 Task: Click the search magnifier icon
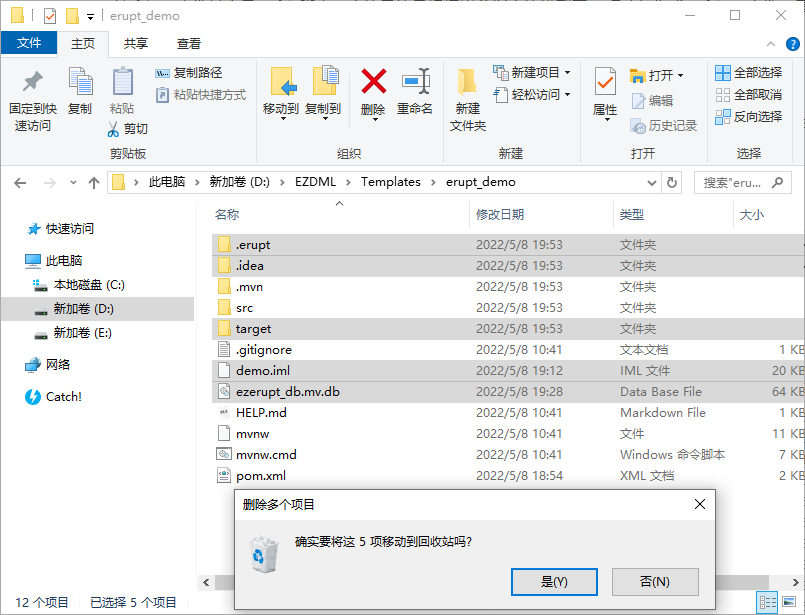tap(777, 182)
